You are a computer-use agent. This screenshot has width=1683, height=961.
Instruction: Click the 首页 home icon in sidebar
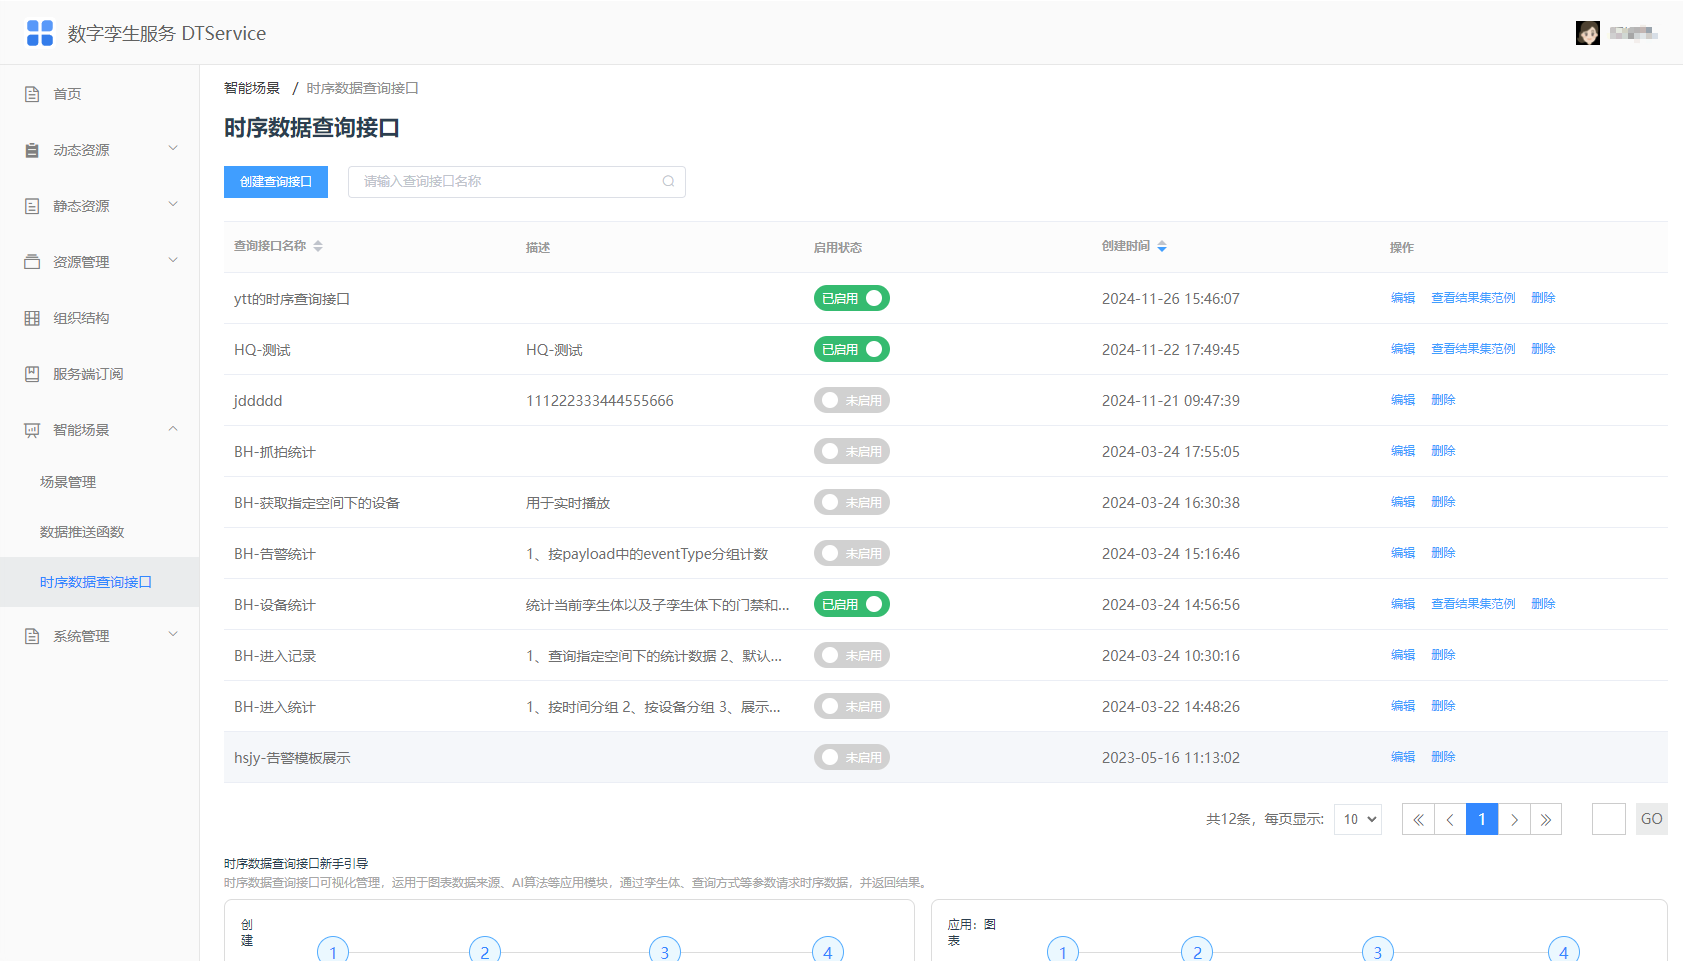tap(32, 94)
